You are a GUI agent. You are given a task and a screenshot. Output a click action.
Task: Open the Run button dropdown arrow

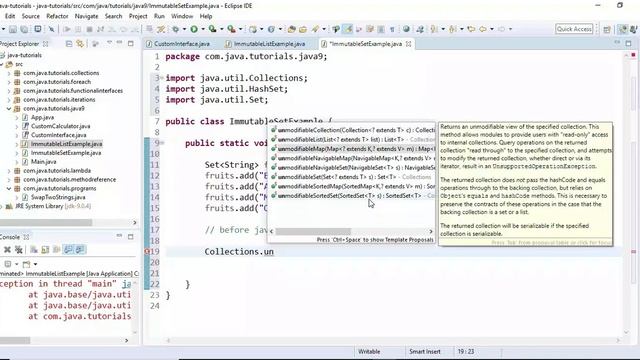pos(203,29)
